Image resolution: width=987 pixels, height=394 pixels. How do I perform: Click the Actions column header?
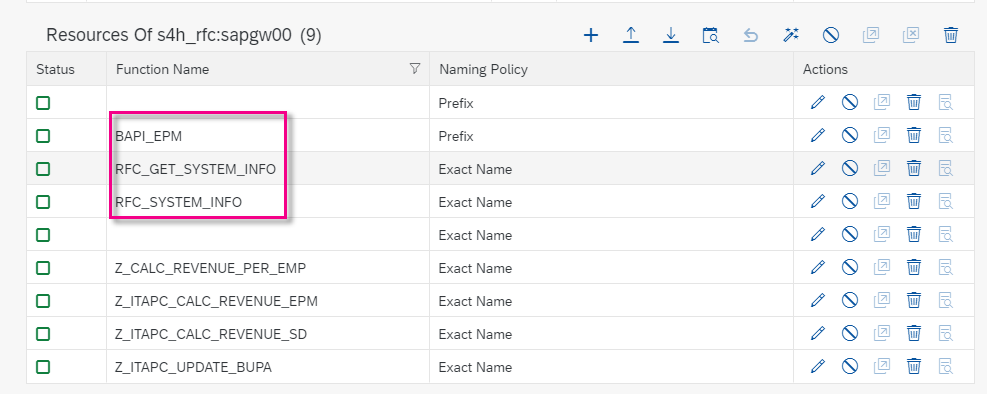884,69
